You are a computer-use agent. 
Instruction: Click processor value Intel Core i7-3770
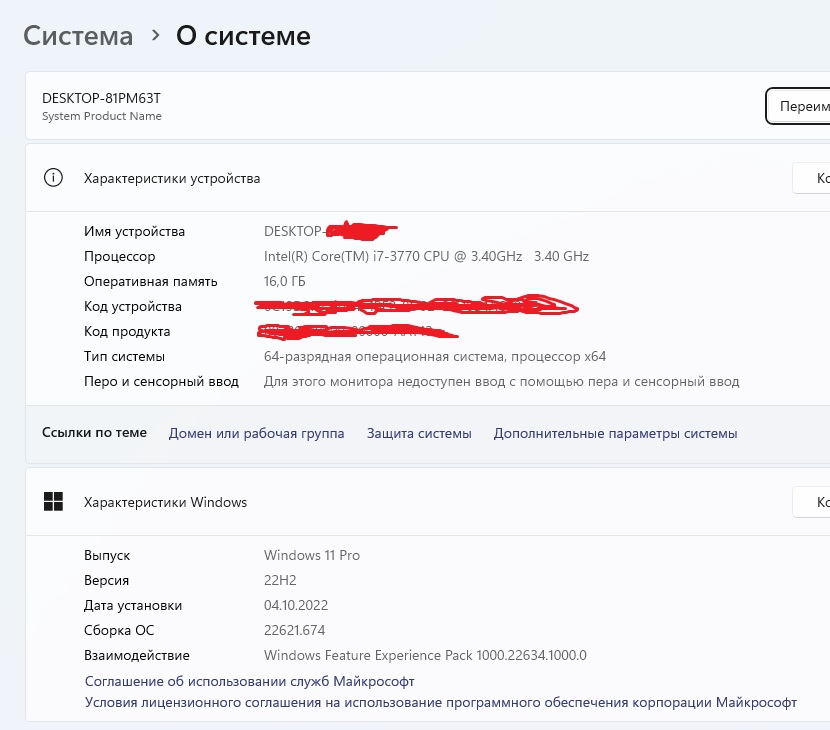426,256
